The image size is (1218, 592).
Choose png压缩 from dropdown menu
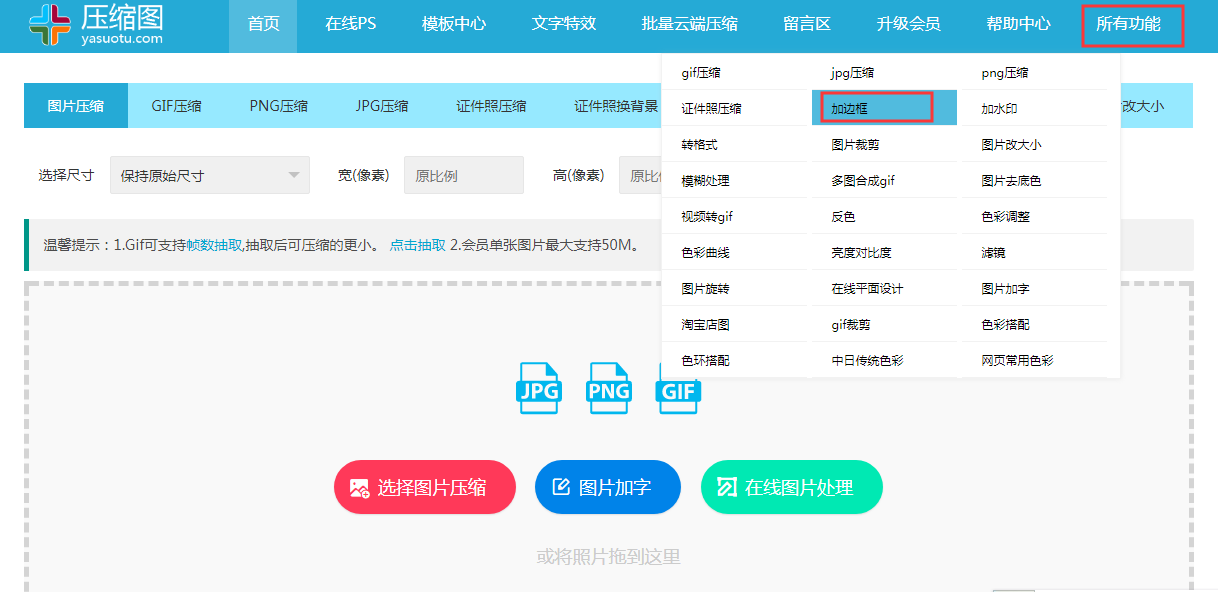(1005, 73)
